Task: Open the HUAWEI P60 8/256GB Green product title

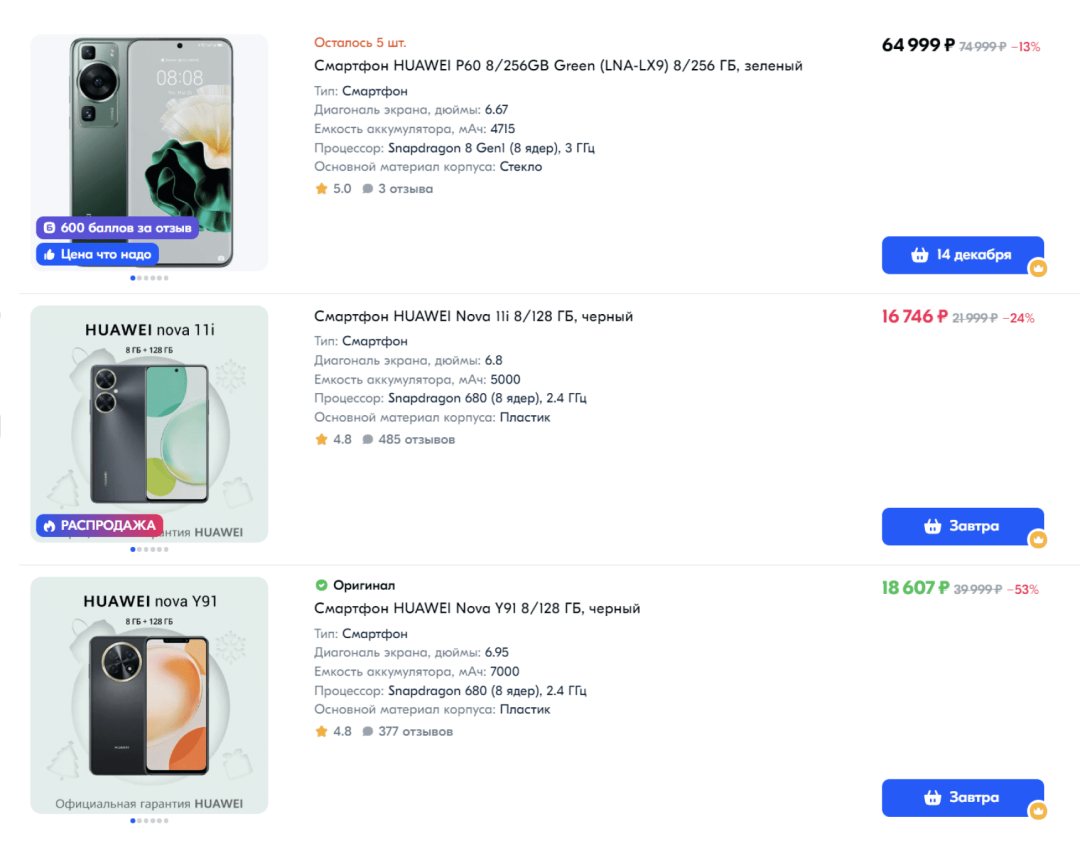Action: (558, 66)
